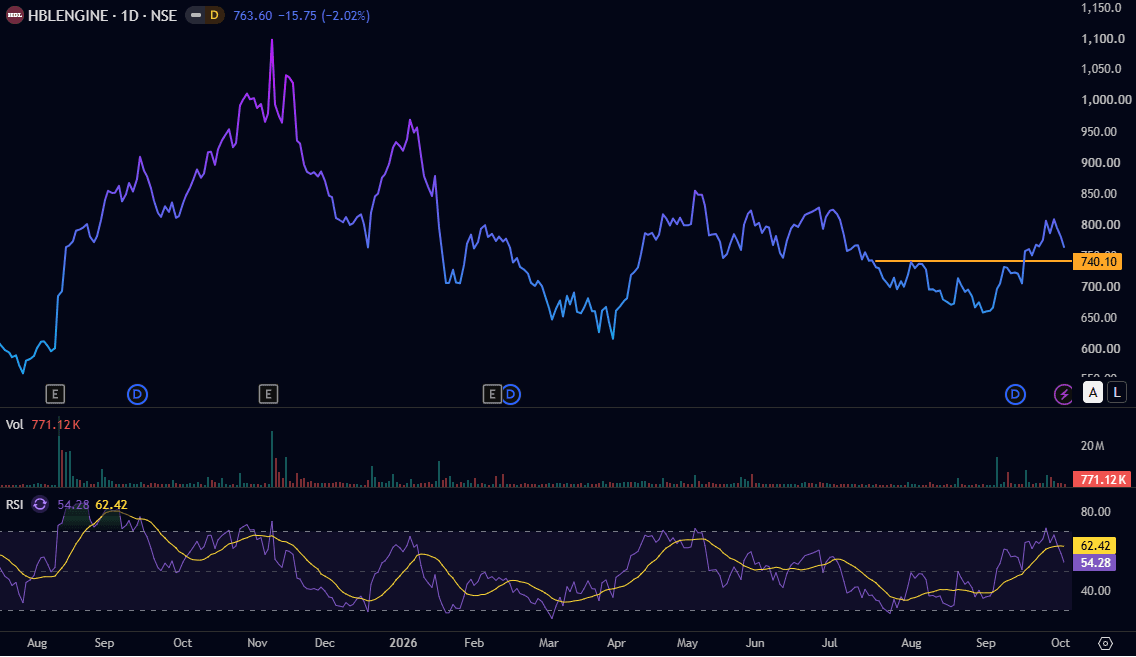Click the RSI circular refresh icon
This screenshot has height=657, width=1136.
[40, 504]
